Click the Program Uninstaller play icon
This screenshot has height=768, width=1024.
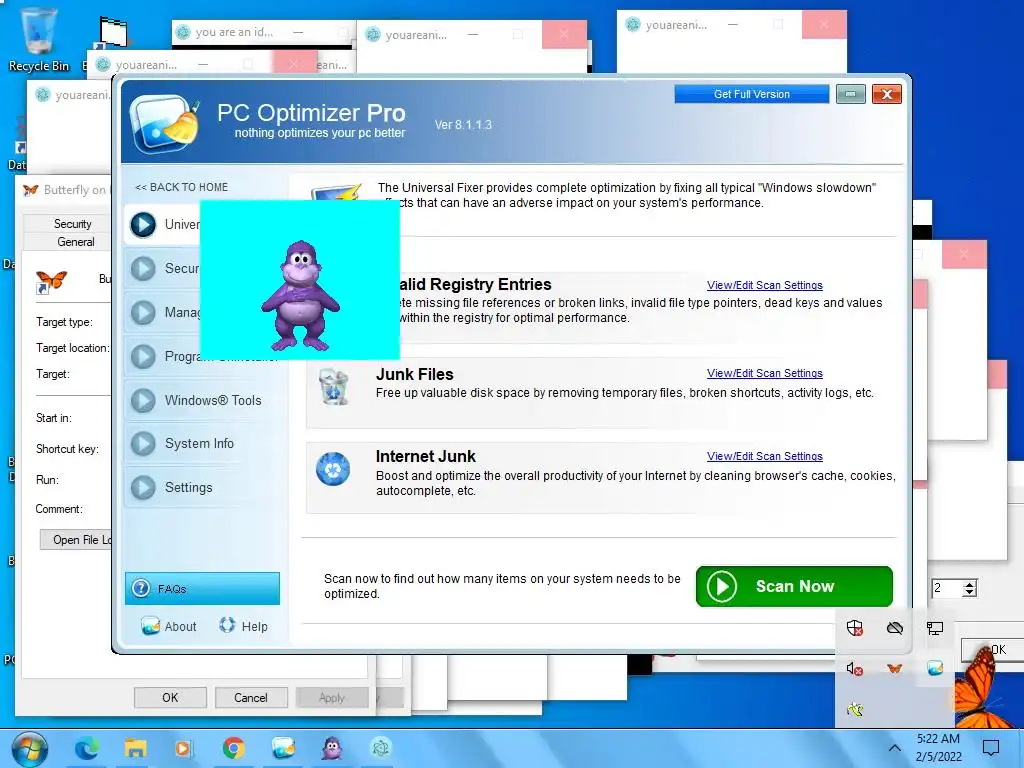[143, 357]
